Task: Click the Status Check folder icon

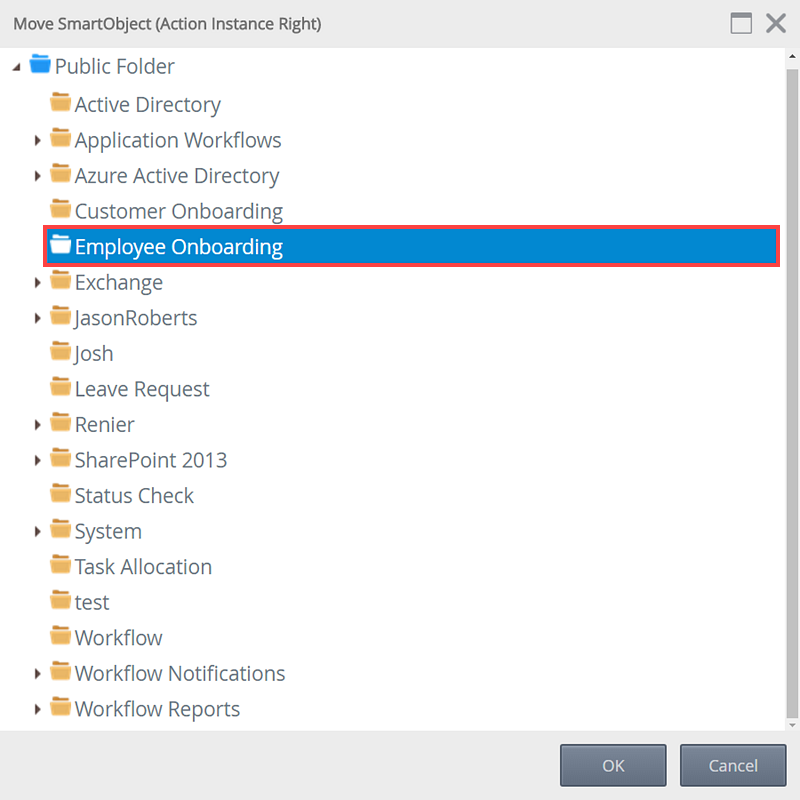Action: 61,495
